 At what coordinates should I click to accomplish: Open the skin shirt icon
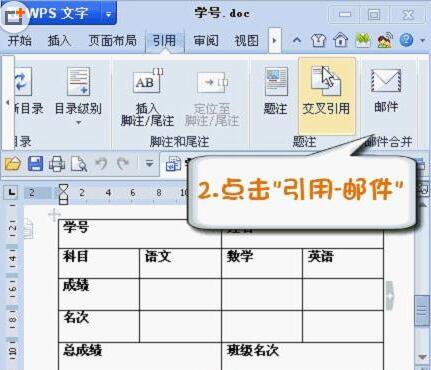point(318,41)
